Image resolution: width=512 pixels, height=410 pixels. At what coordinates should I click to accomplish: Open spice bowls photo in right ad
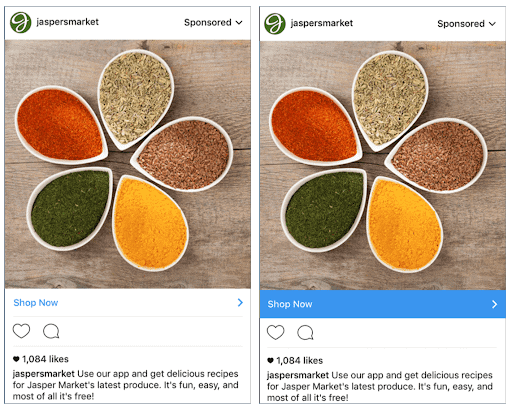point(383,165)
